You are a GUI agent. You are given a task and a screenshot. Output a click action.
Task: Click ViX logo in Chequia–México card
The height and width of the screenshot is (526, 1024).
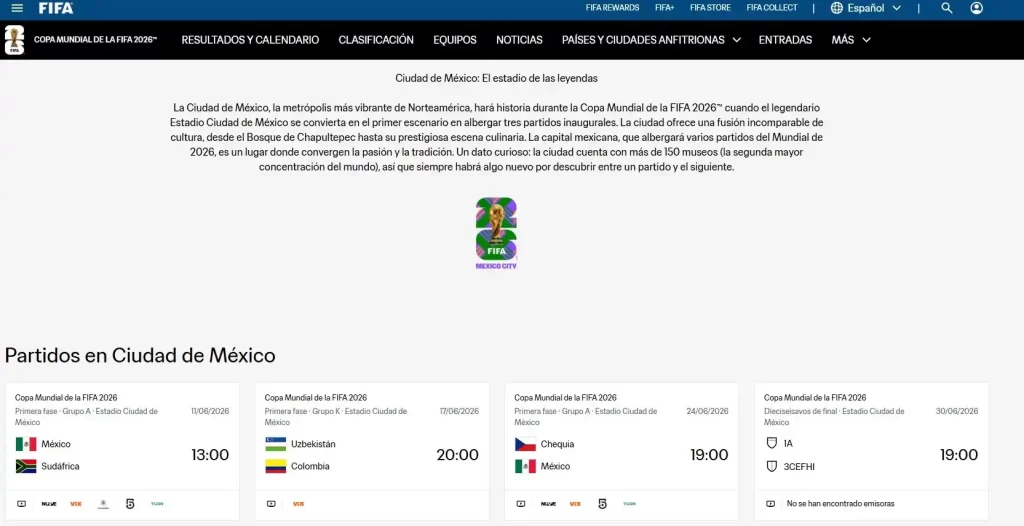(x=575, y=504)
